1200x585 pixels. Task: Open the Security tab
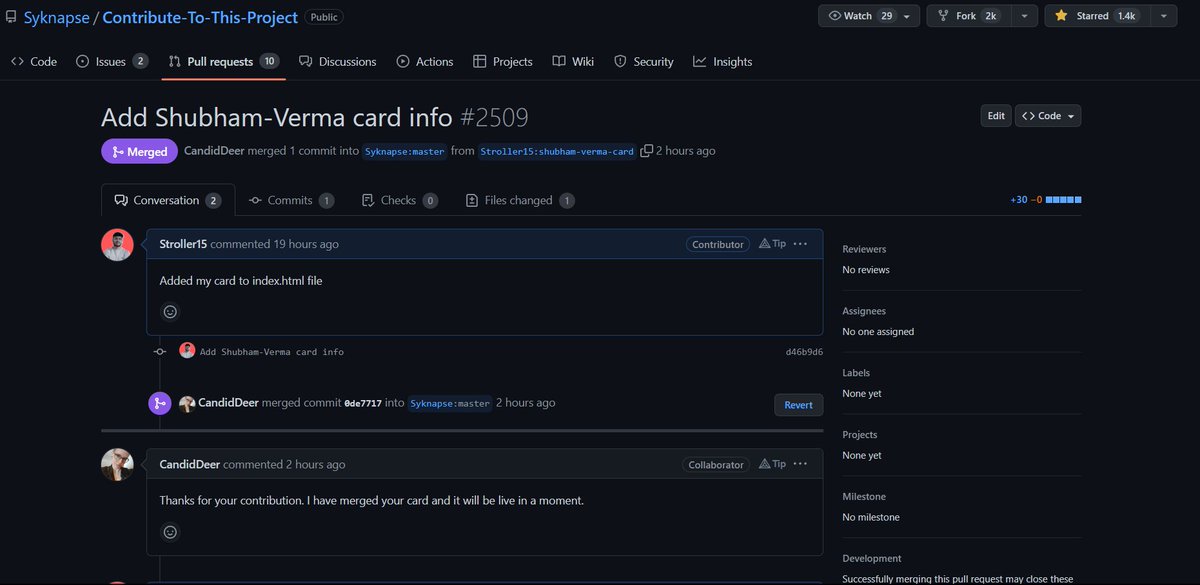tap(643, 61)
